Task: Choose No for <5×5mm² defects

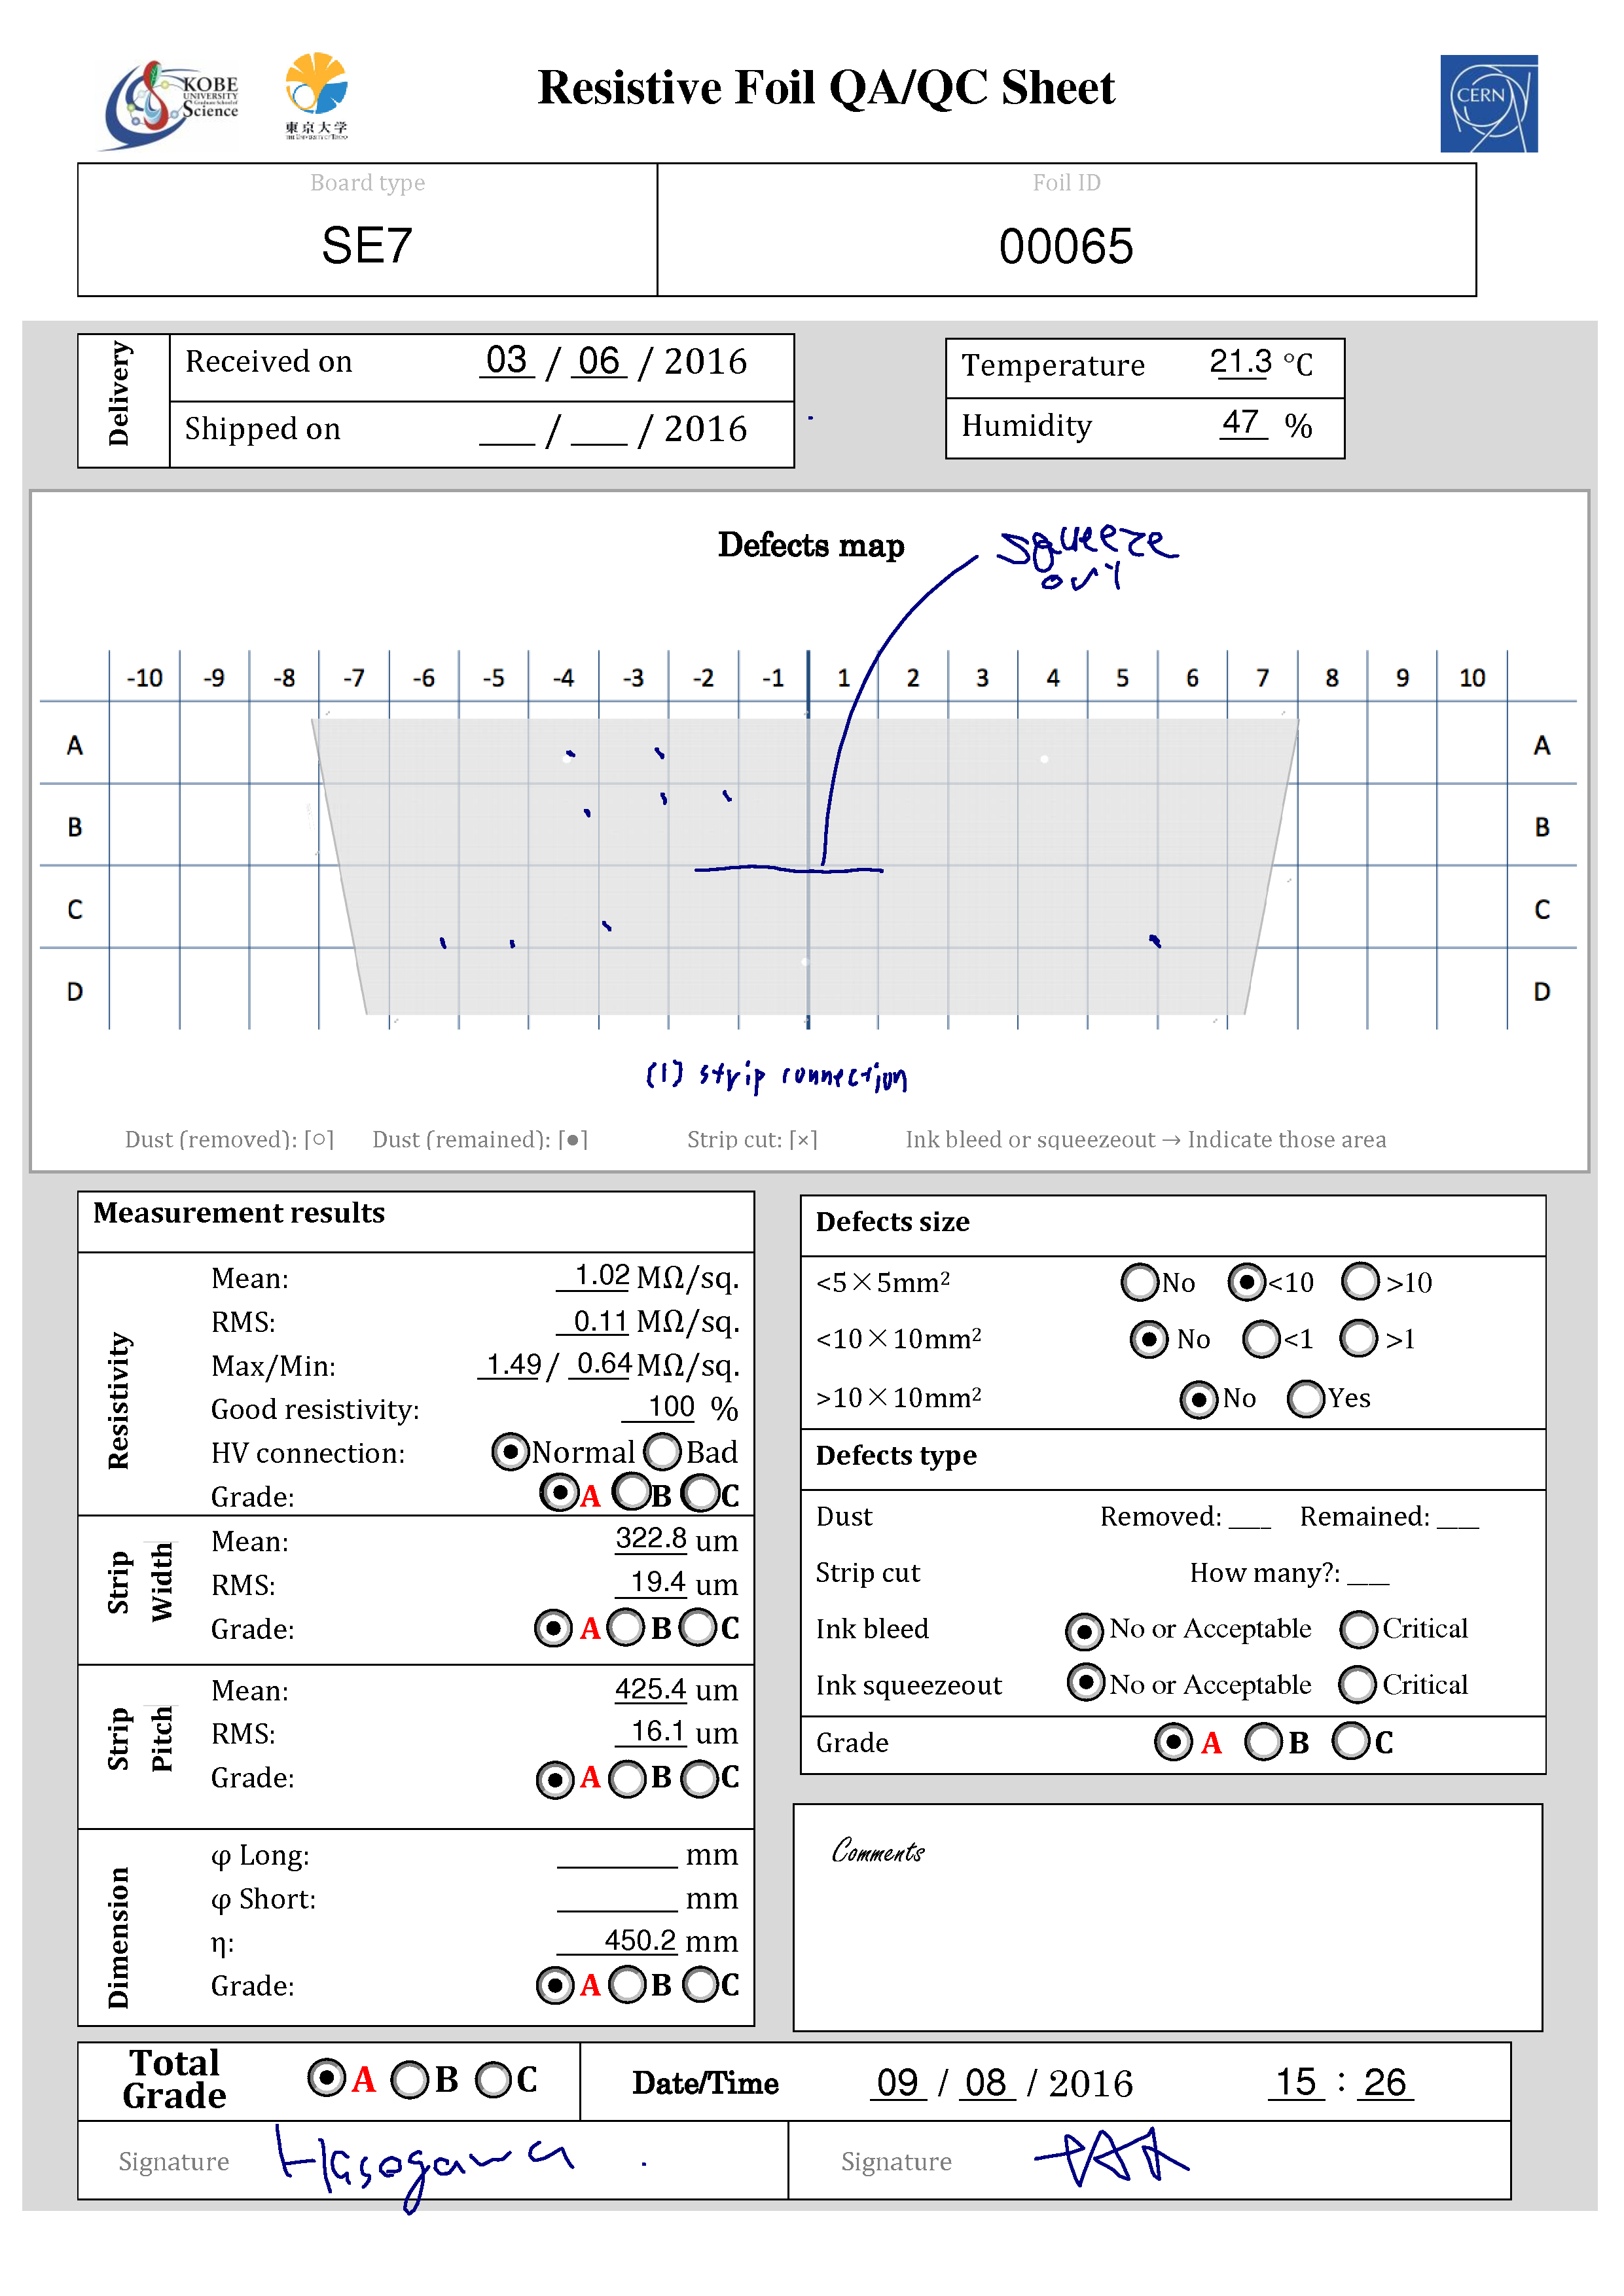Action: click(x=1140, y=1281)
